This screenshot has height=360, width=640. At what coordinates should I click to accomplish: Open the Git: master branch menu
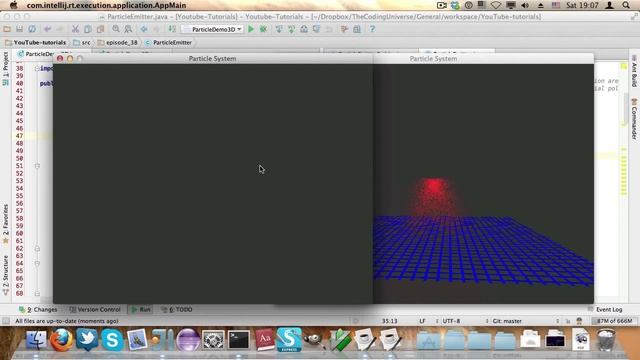[507, 321]
